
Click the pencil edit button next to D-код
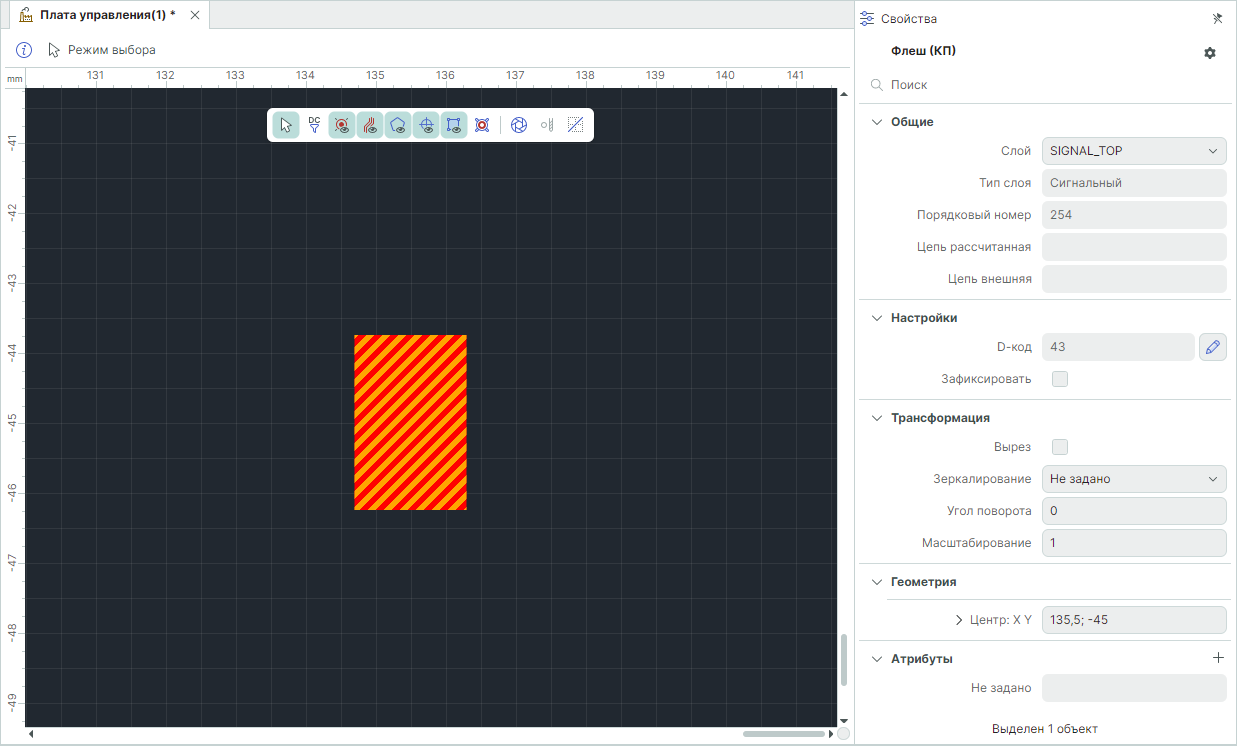click(1212, 347)
